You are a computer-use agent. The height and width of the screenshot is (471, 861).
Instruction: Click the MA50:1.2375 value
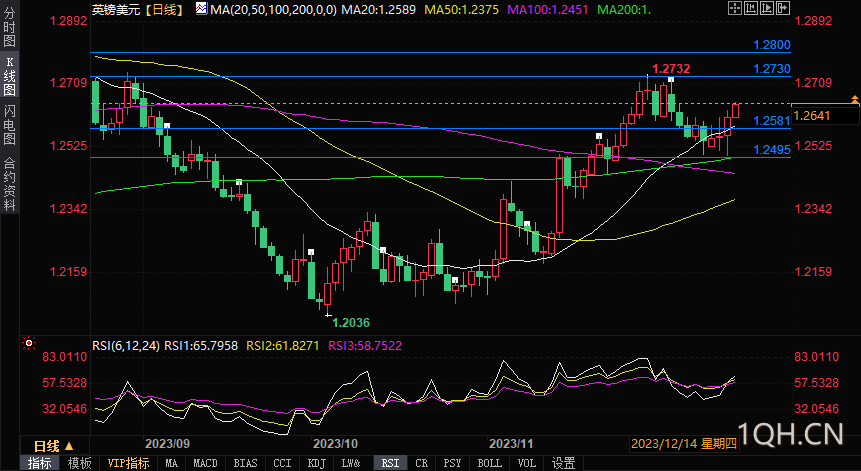[x=462, y=9]
